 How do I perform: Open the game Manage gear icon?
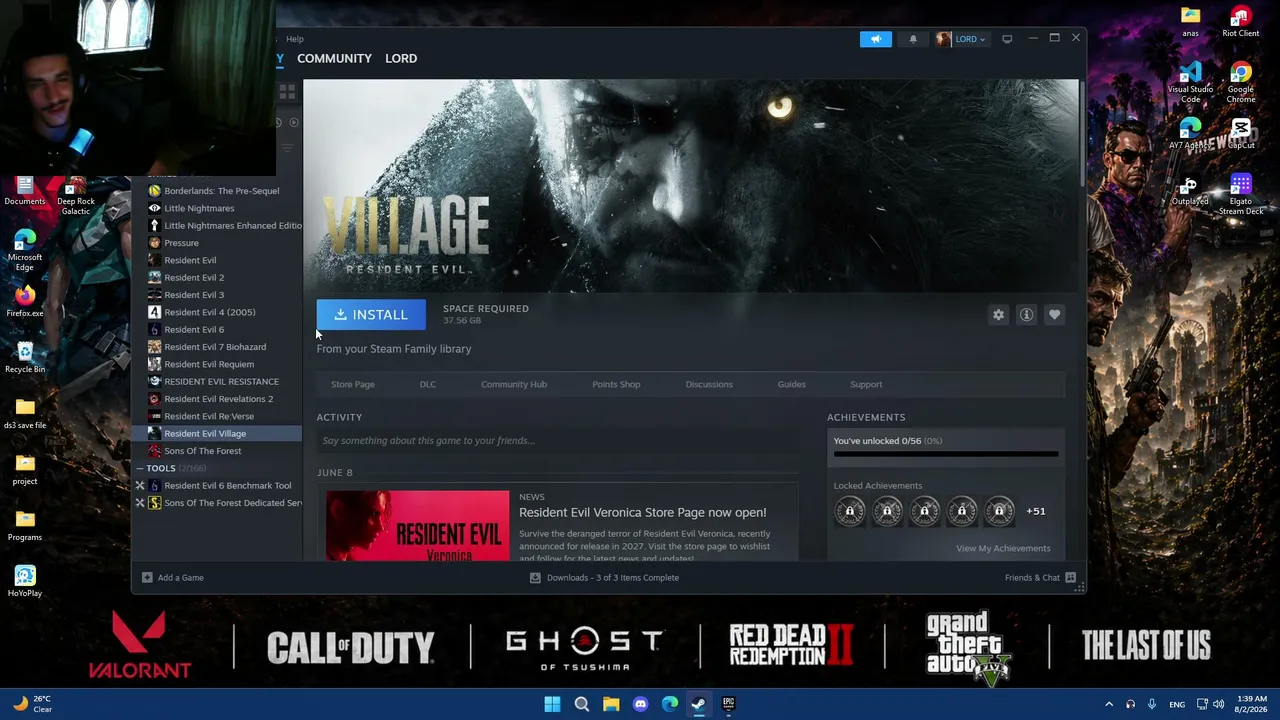(x=998, y=315)
